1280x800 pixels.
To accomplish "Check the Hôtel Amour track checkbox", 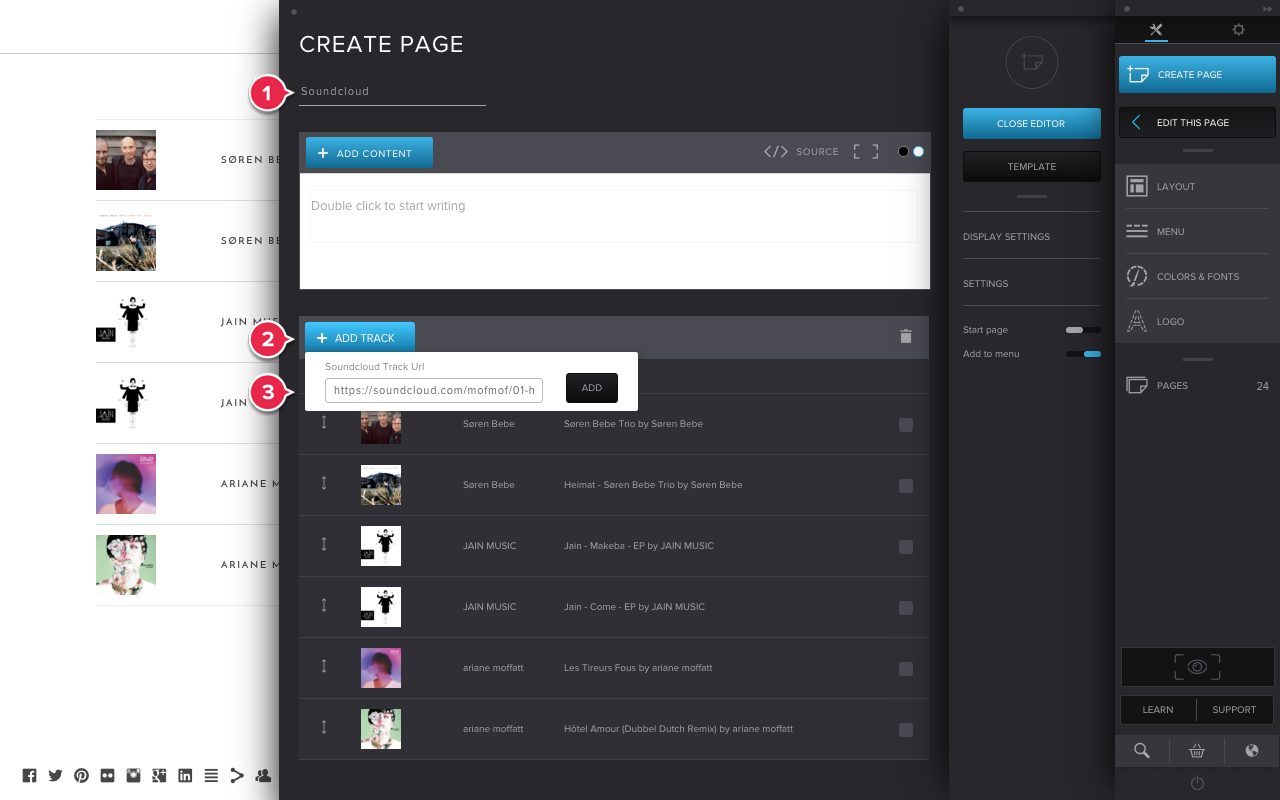I will click(906, 730).
